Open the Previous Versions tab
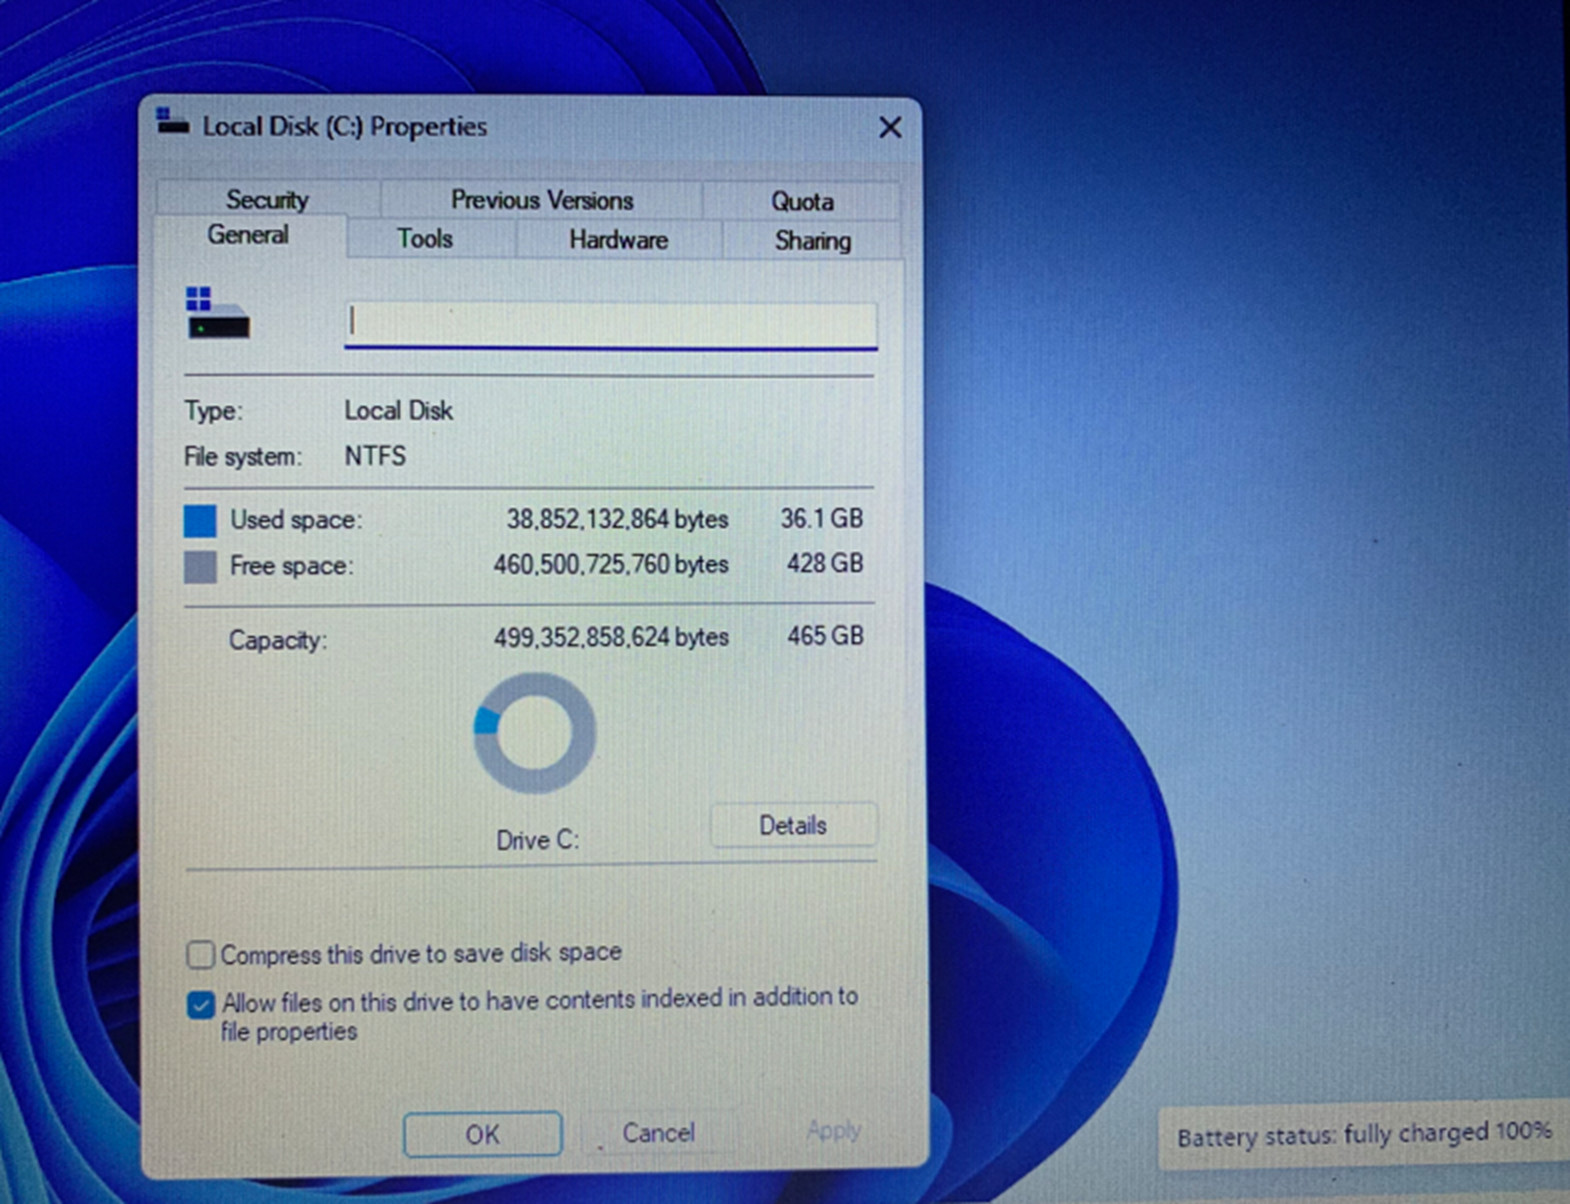The image size is (1570, 1204). [541, 200]
